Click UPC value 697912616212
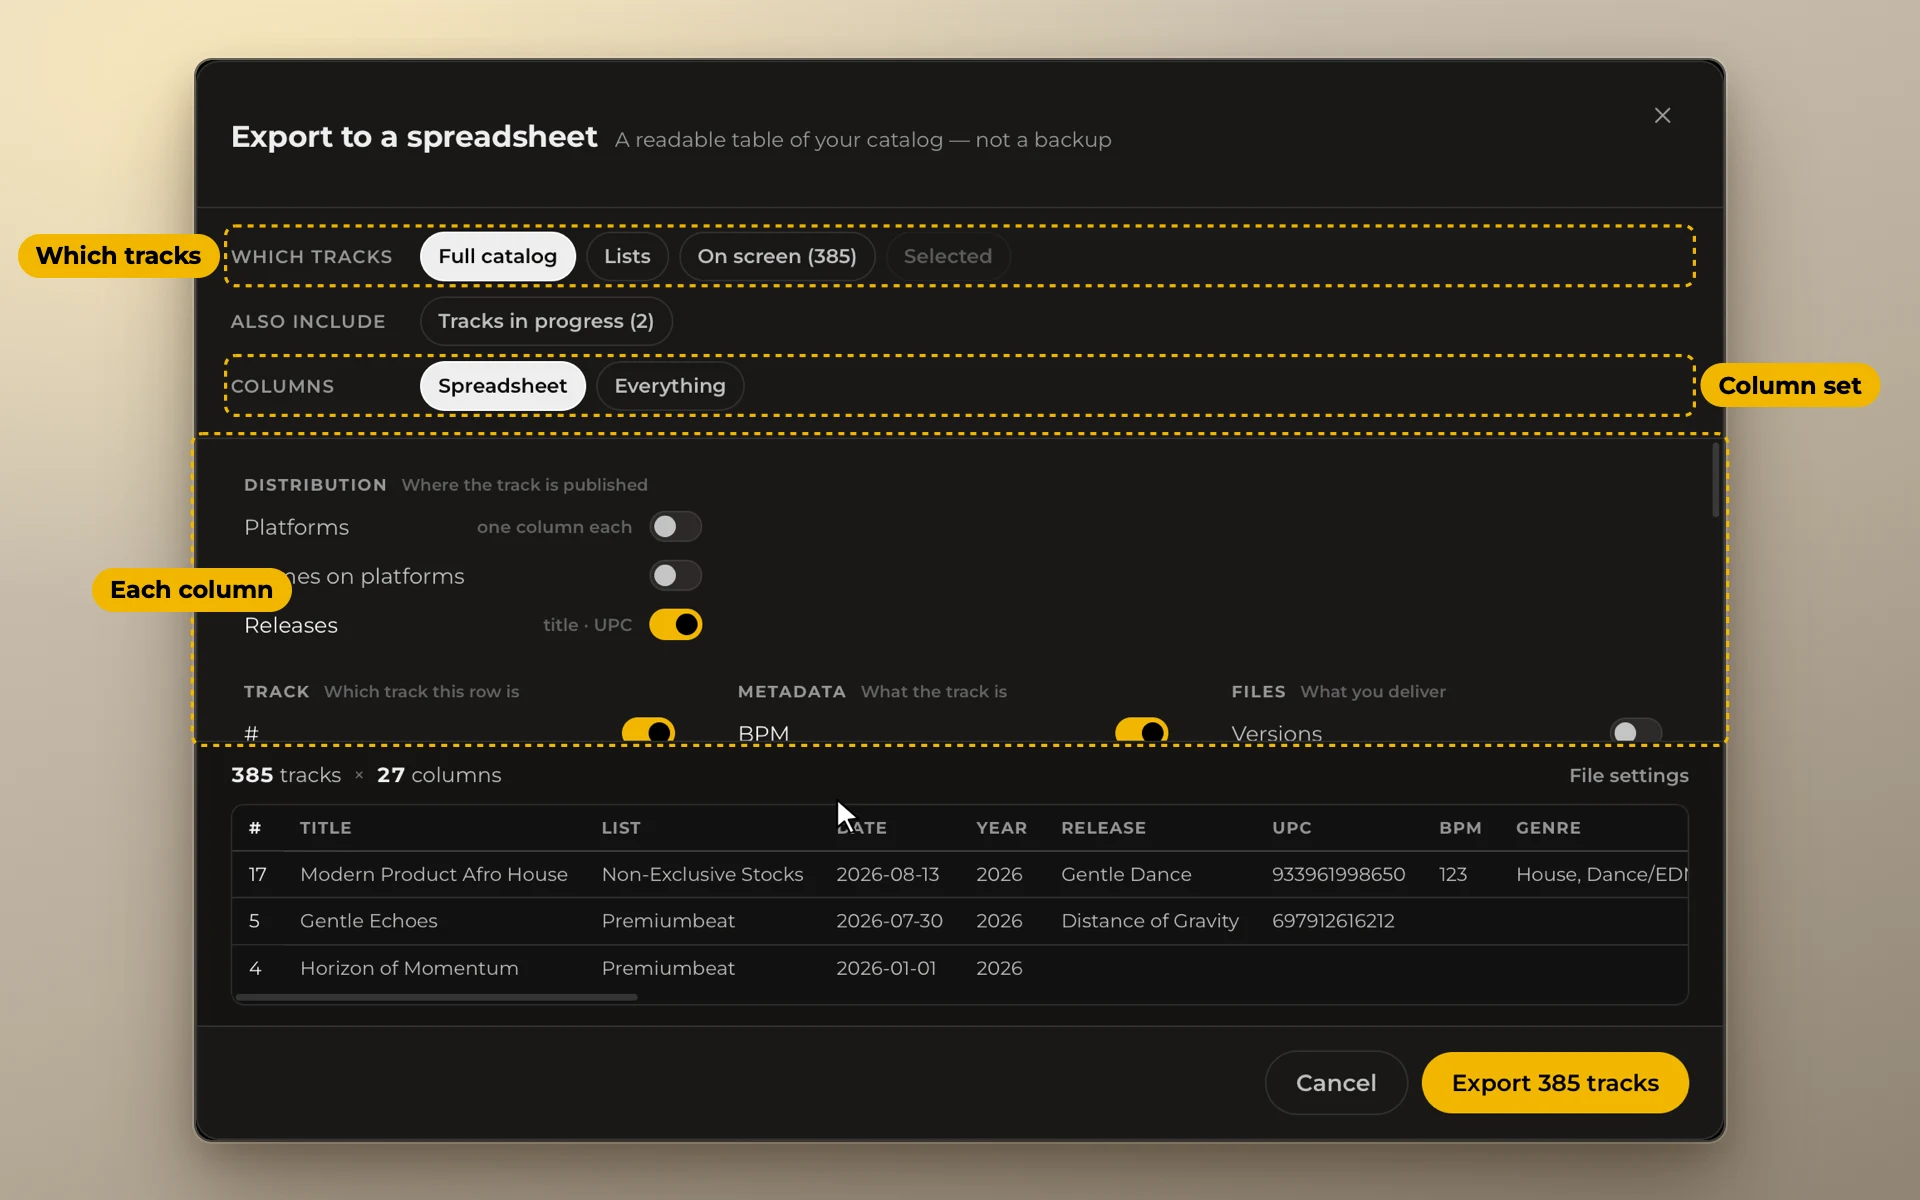The height and width of the screenshot is (1200, 1920). point(1333,921)
